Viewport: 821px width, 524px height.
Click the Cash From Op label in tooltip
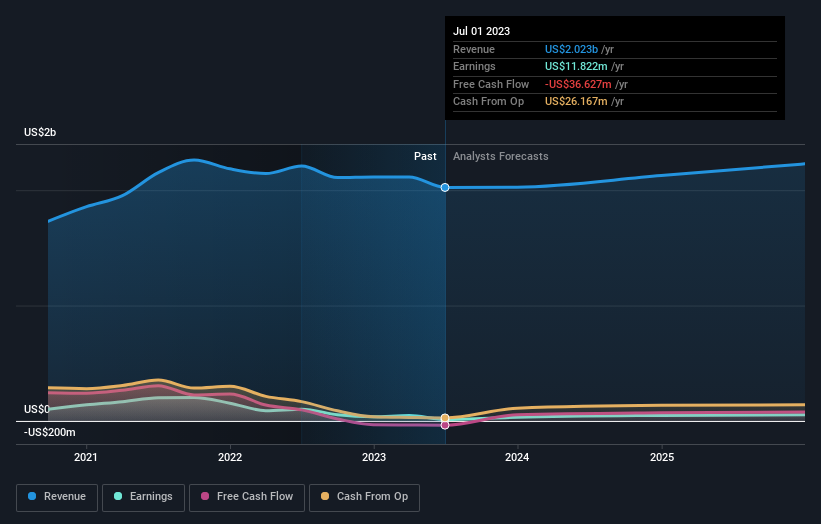tap(489, 102)
